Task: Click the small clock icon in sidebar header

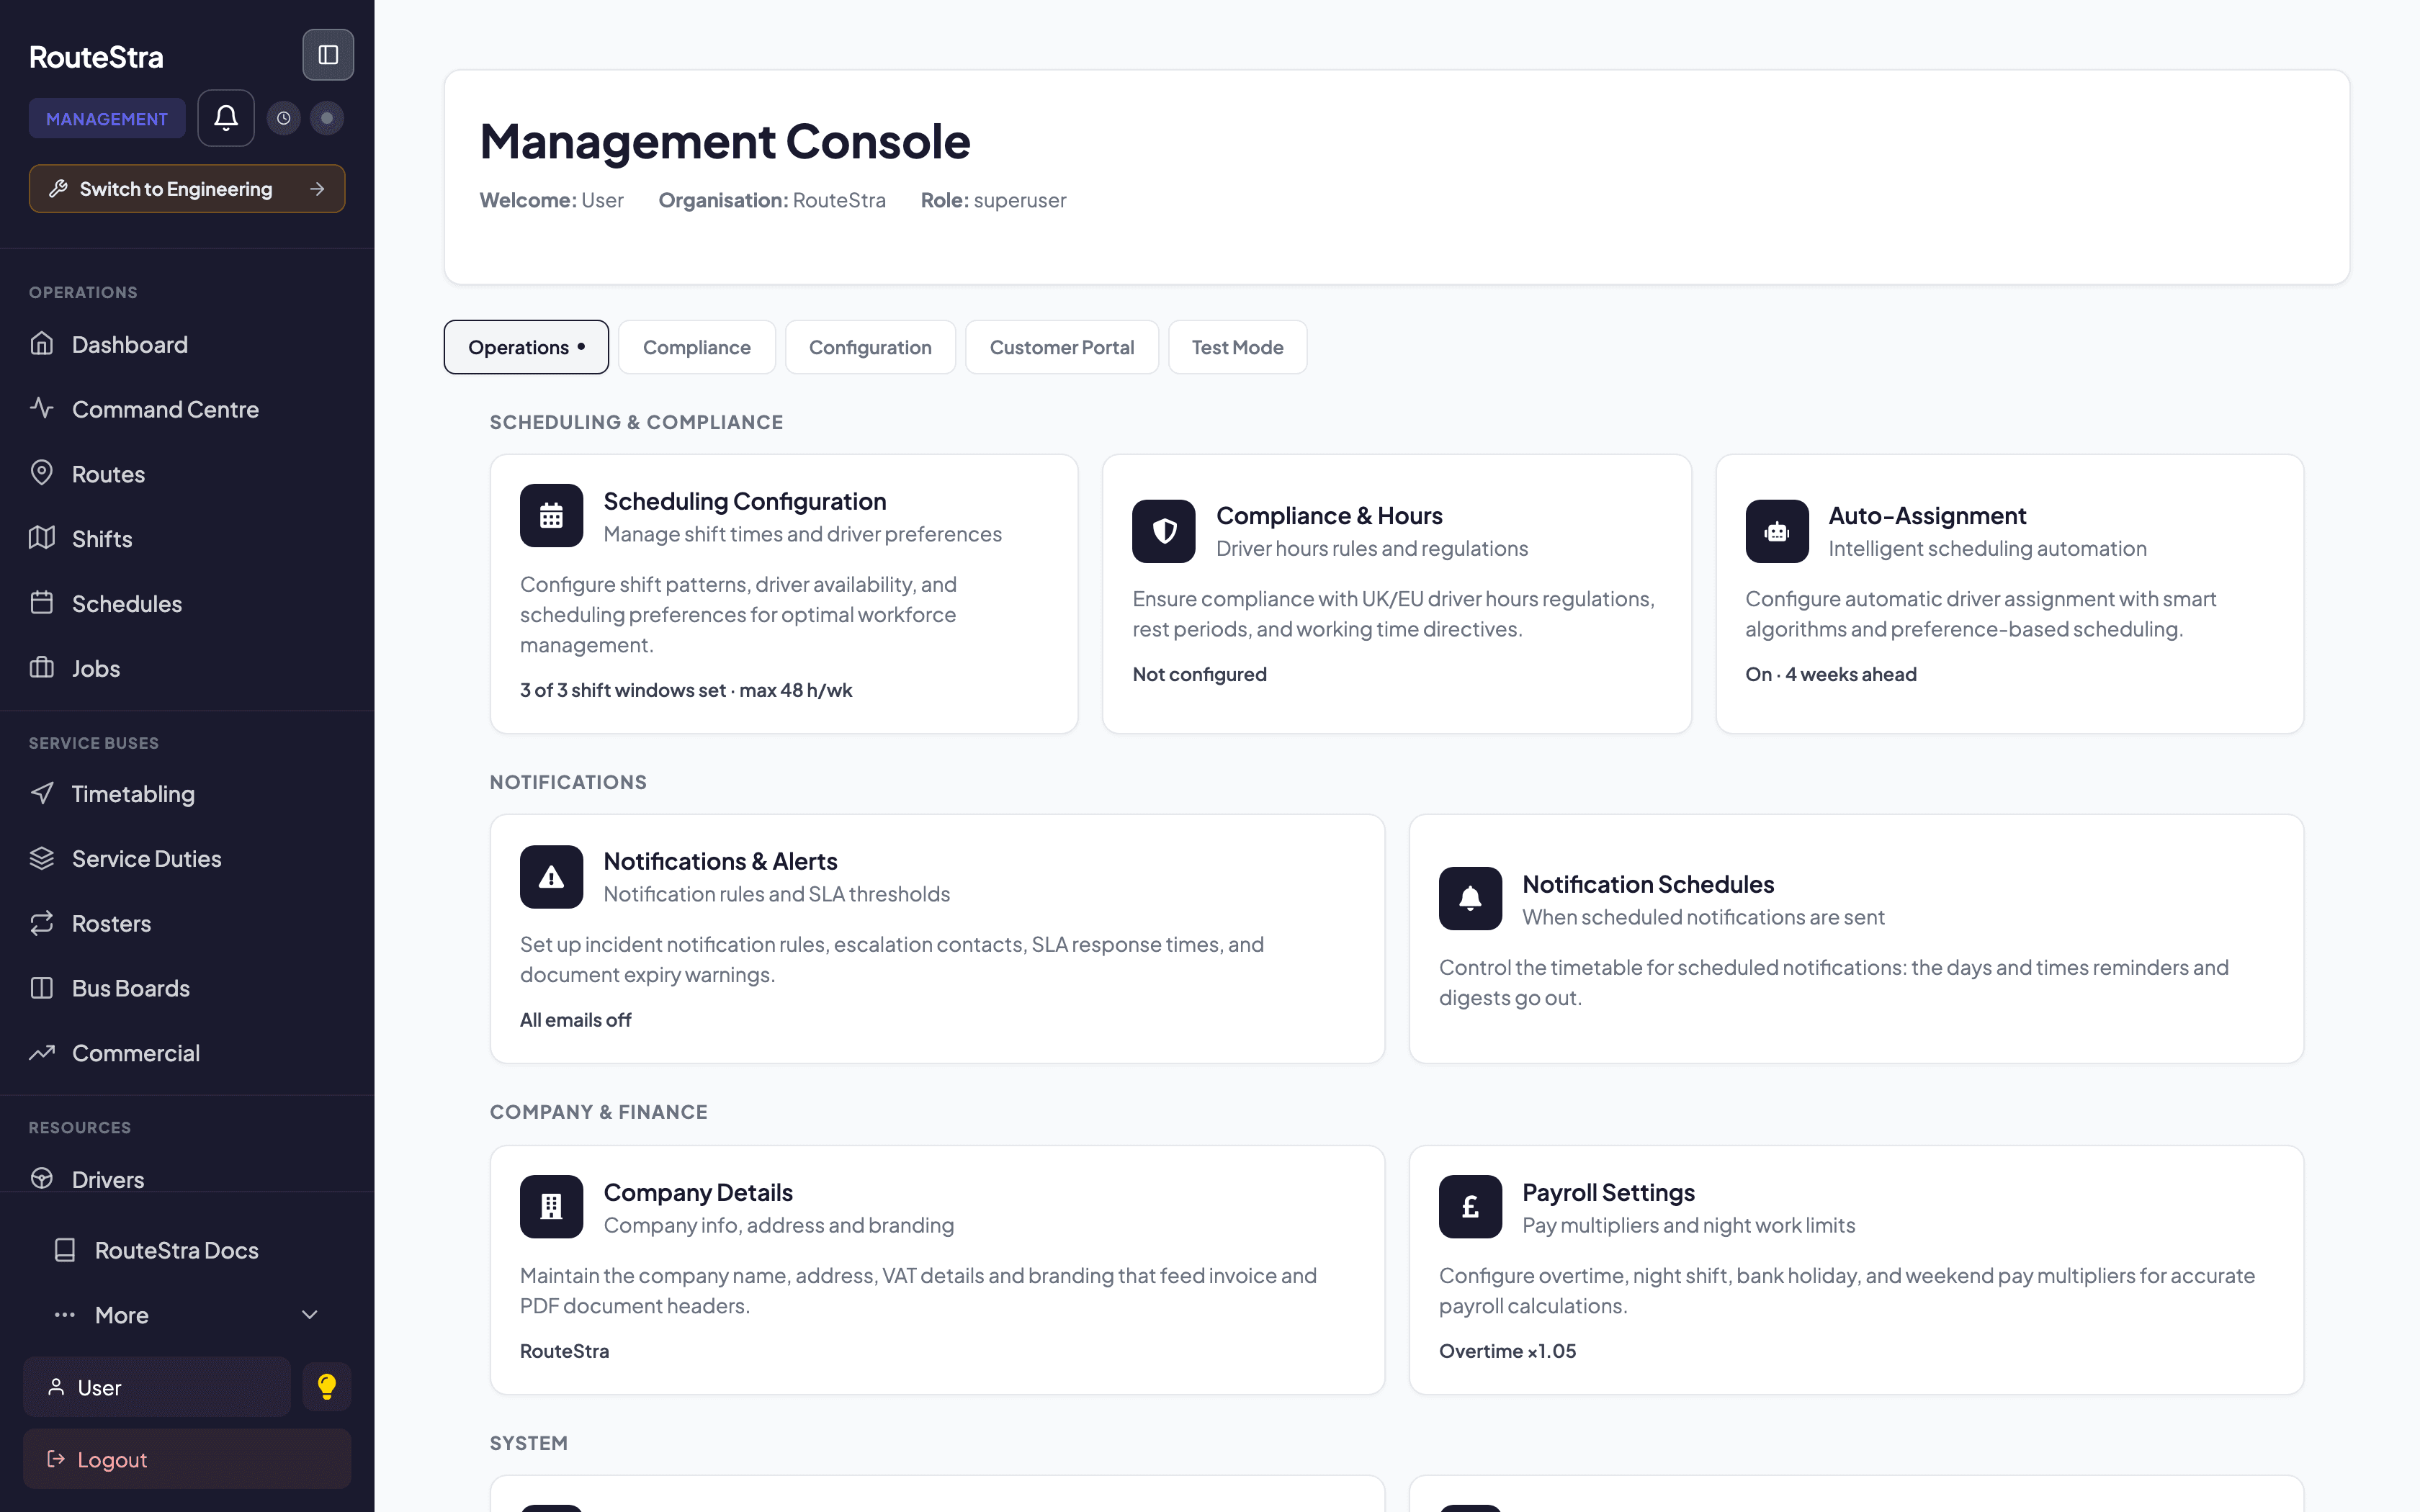Action: click(284, 118)
